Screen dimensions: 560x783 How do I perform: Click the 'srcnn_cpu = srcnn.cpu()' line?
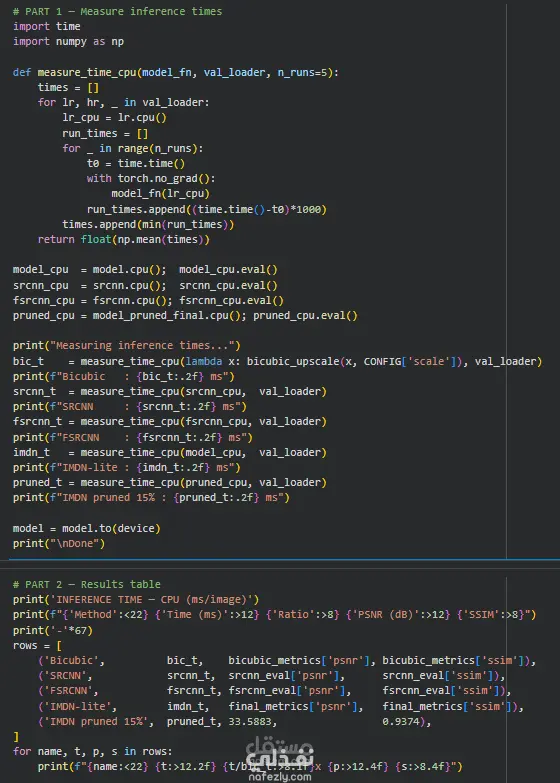[145, 286]
